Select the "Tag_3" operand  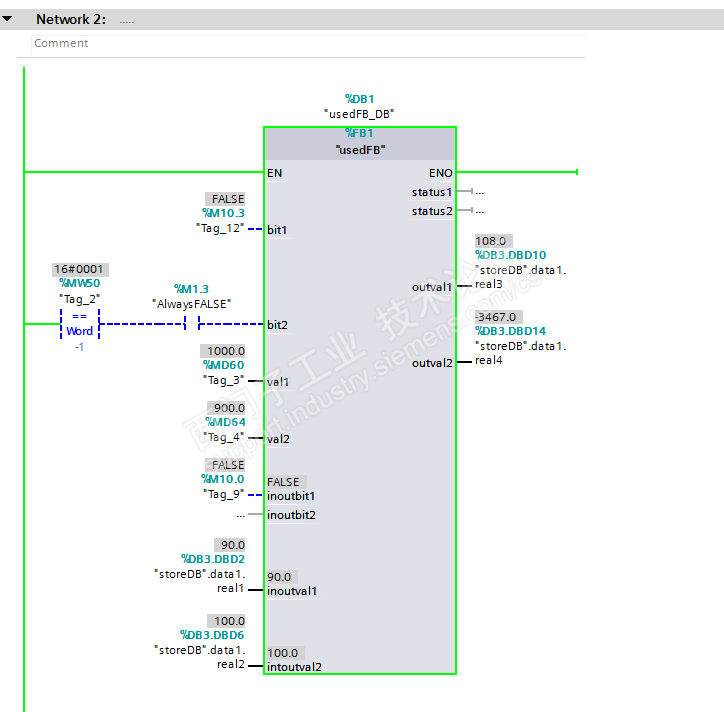tap(223, 380)
